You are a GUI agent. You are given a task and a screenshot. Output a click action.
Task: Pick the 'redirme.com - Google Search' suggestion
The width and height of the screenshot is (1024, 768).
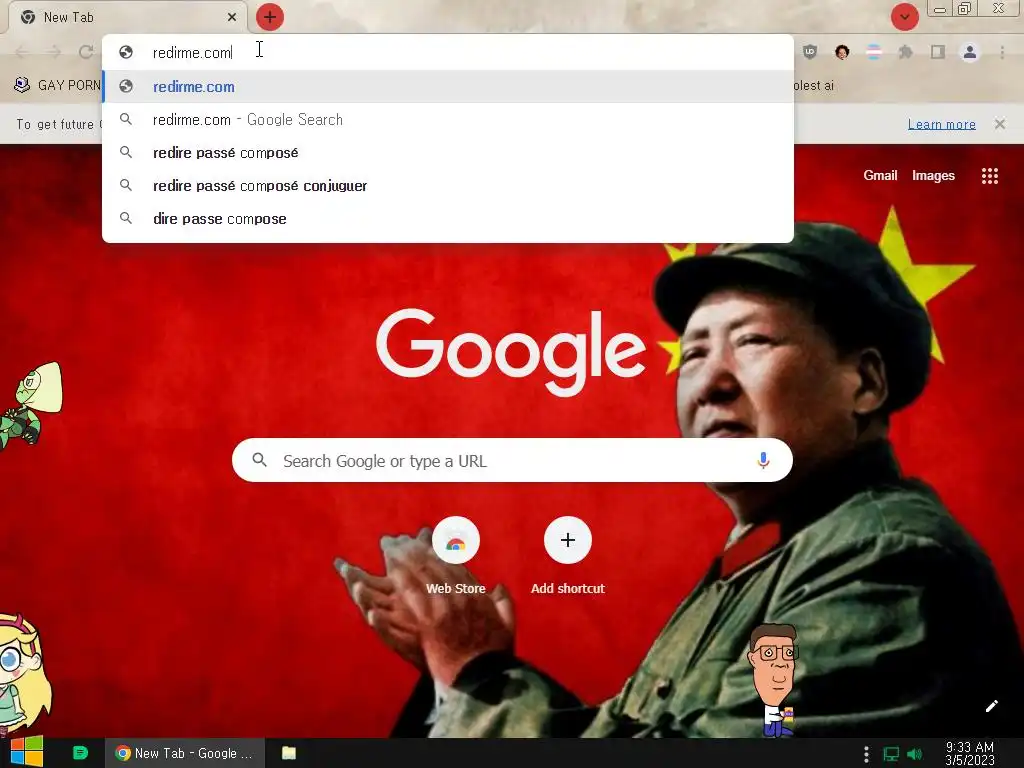(447, 120)
